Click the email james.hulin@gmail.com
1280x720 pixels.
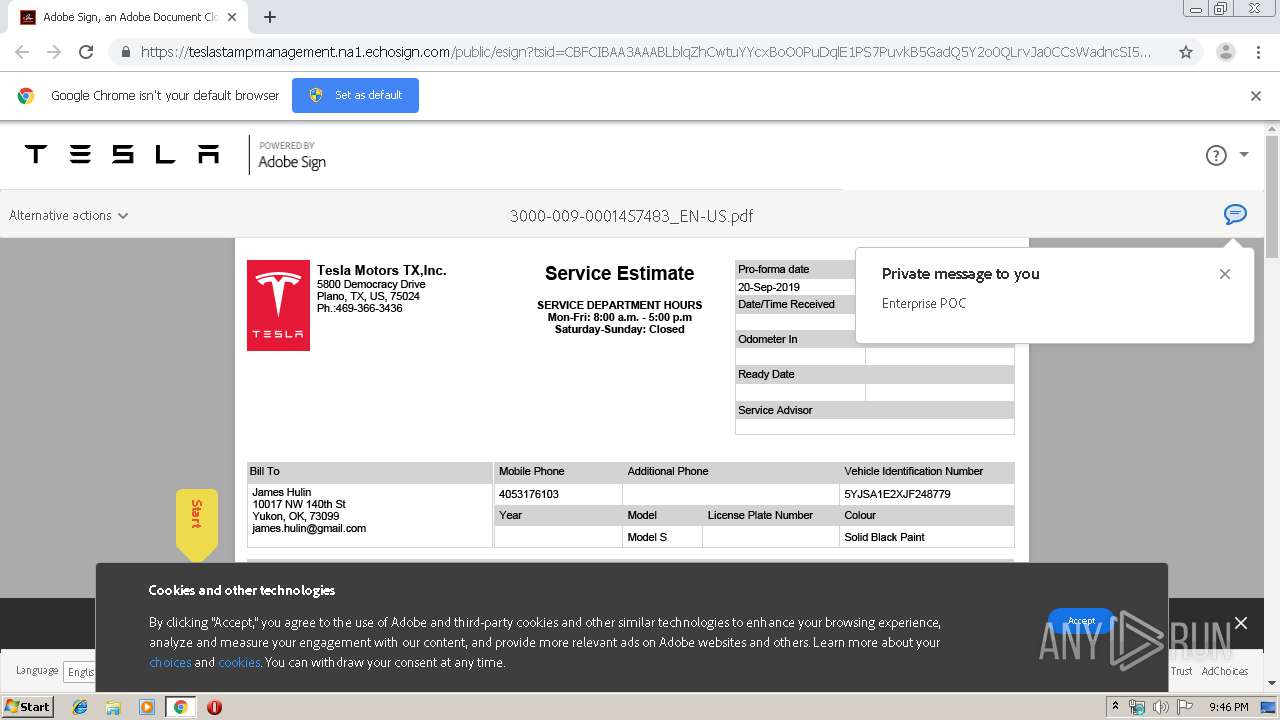(309, 528)
